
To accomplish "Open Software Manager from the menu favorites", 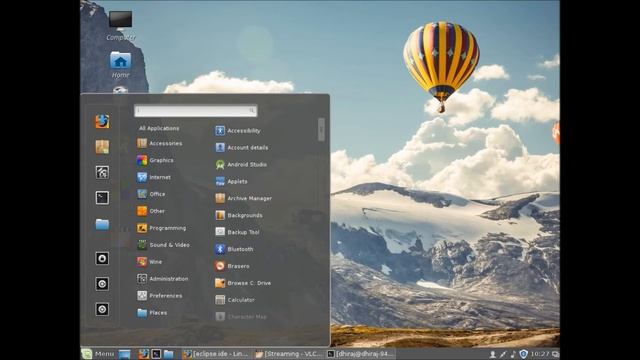I will 102,147.
